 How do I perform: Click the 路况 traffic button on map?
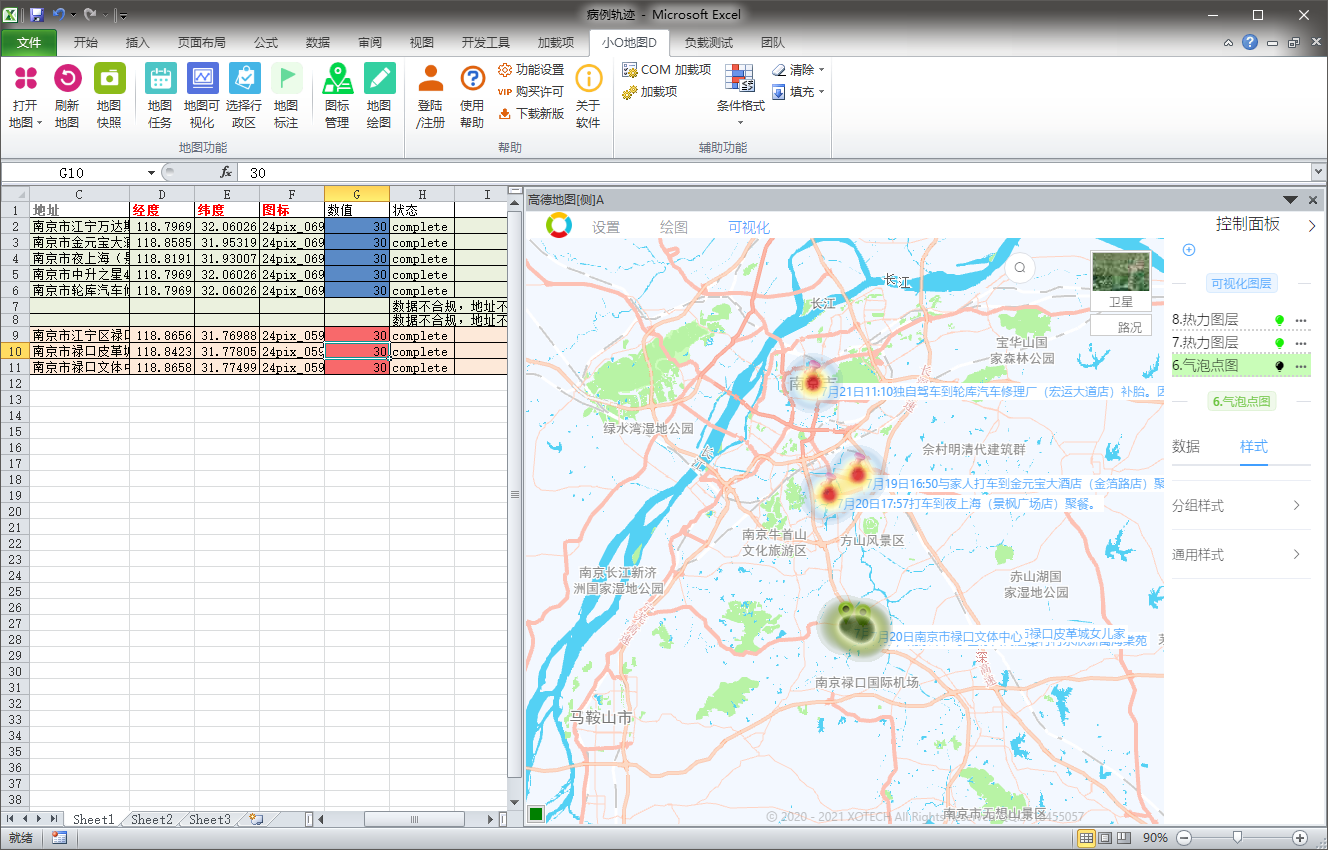click(x=1120, y=327)
